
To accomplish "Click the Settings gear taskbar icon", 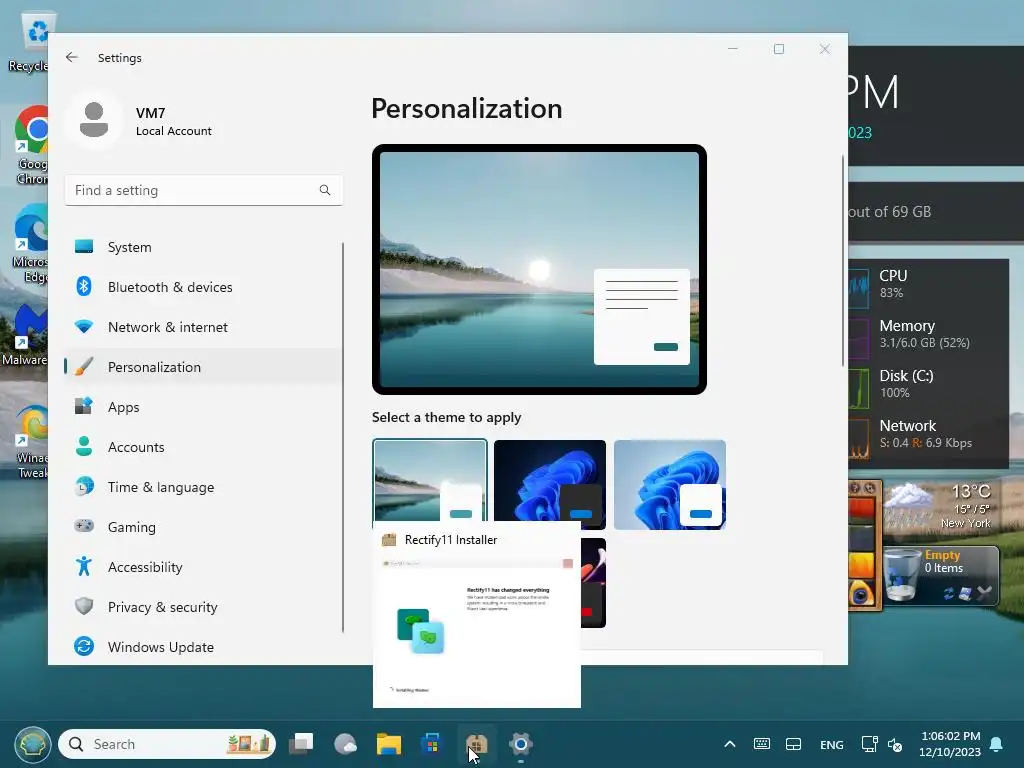I will [520, 744].
